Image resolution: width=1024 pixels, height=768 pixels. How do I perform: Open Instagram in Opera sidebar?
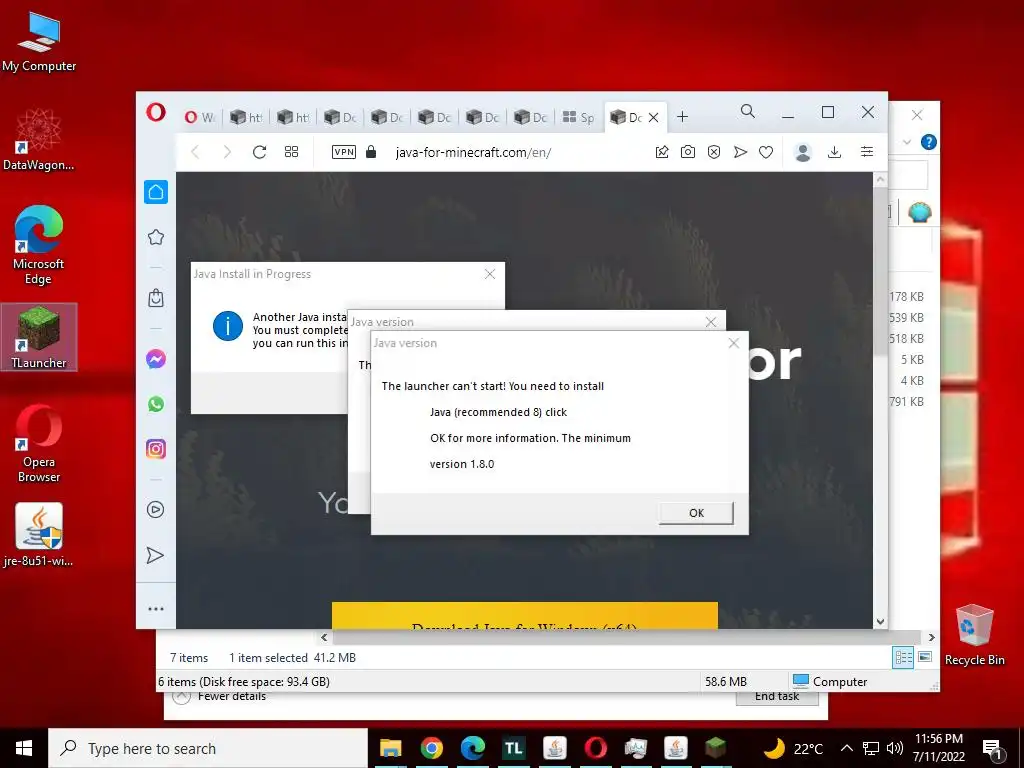pos(156,449)
